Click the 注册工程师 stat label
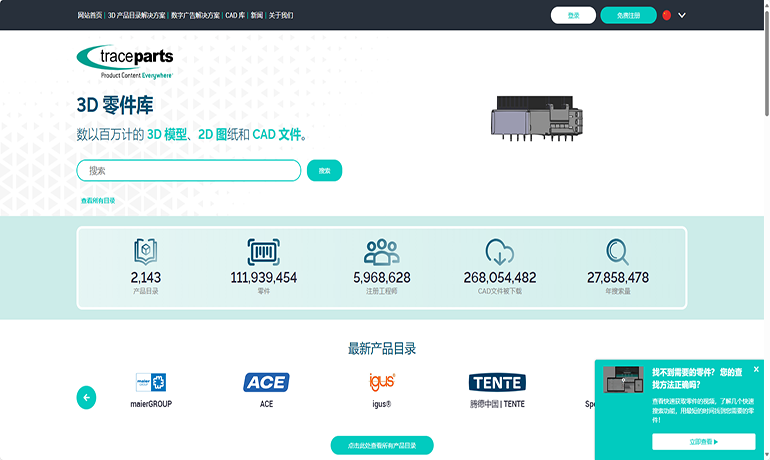 382,292
